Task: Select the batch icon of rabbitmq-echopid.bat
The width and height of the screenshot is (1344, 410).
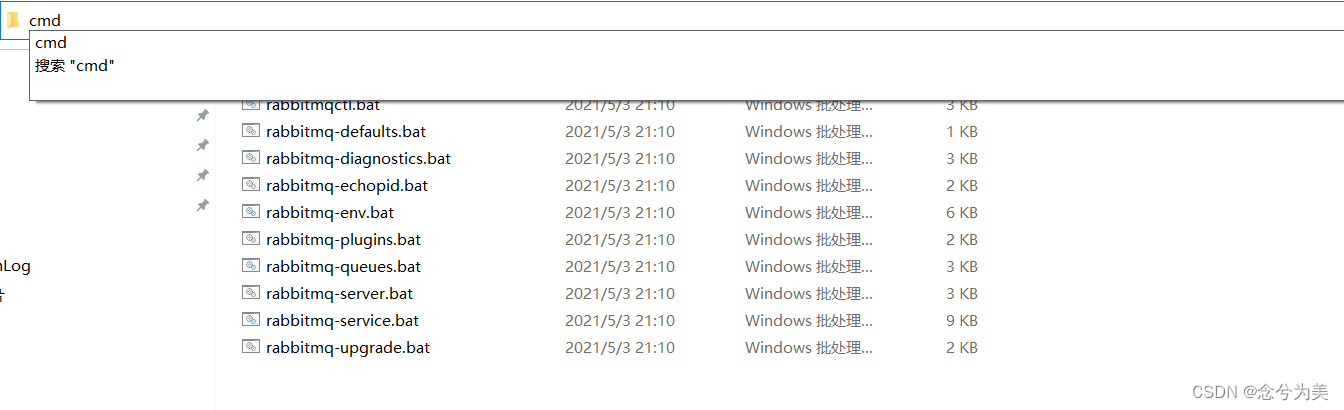Action: tap(250, 185)
